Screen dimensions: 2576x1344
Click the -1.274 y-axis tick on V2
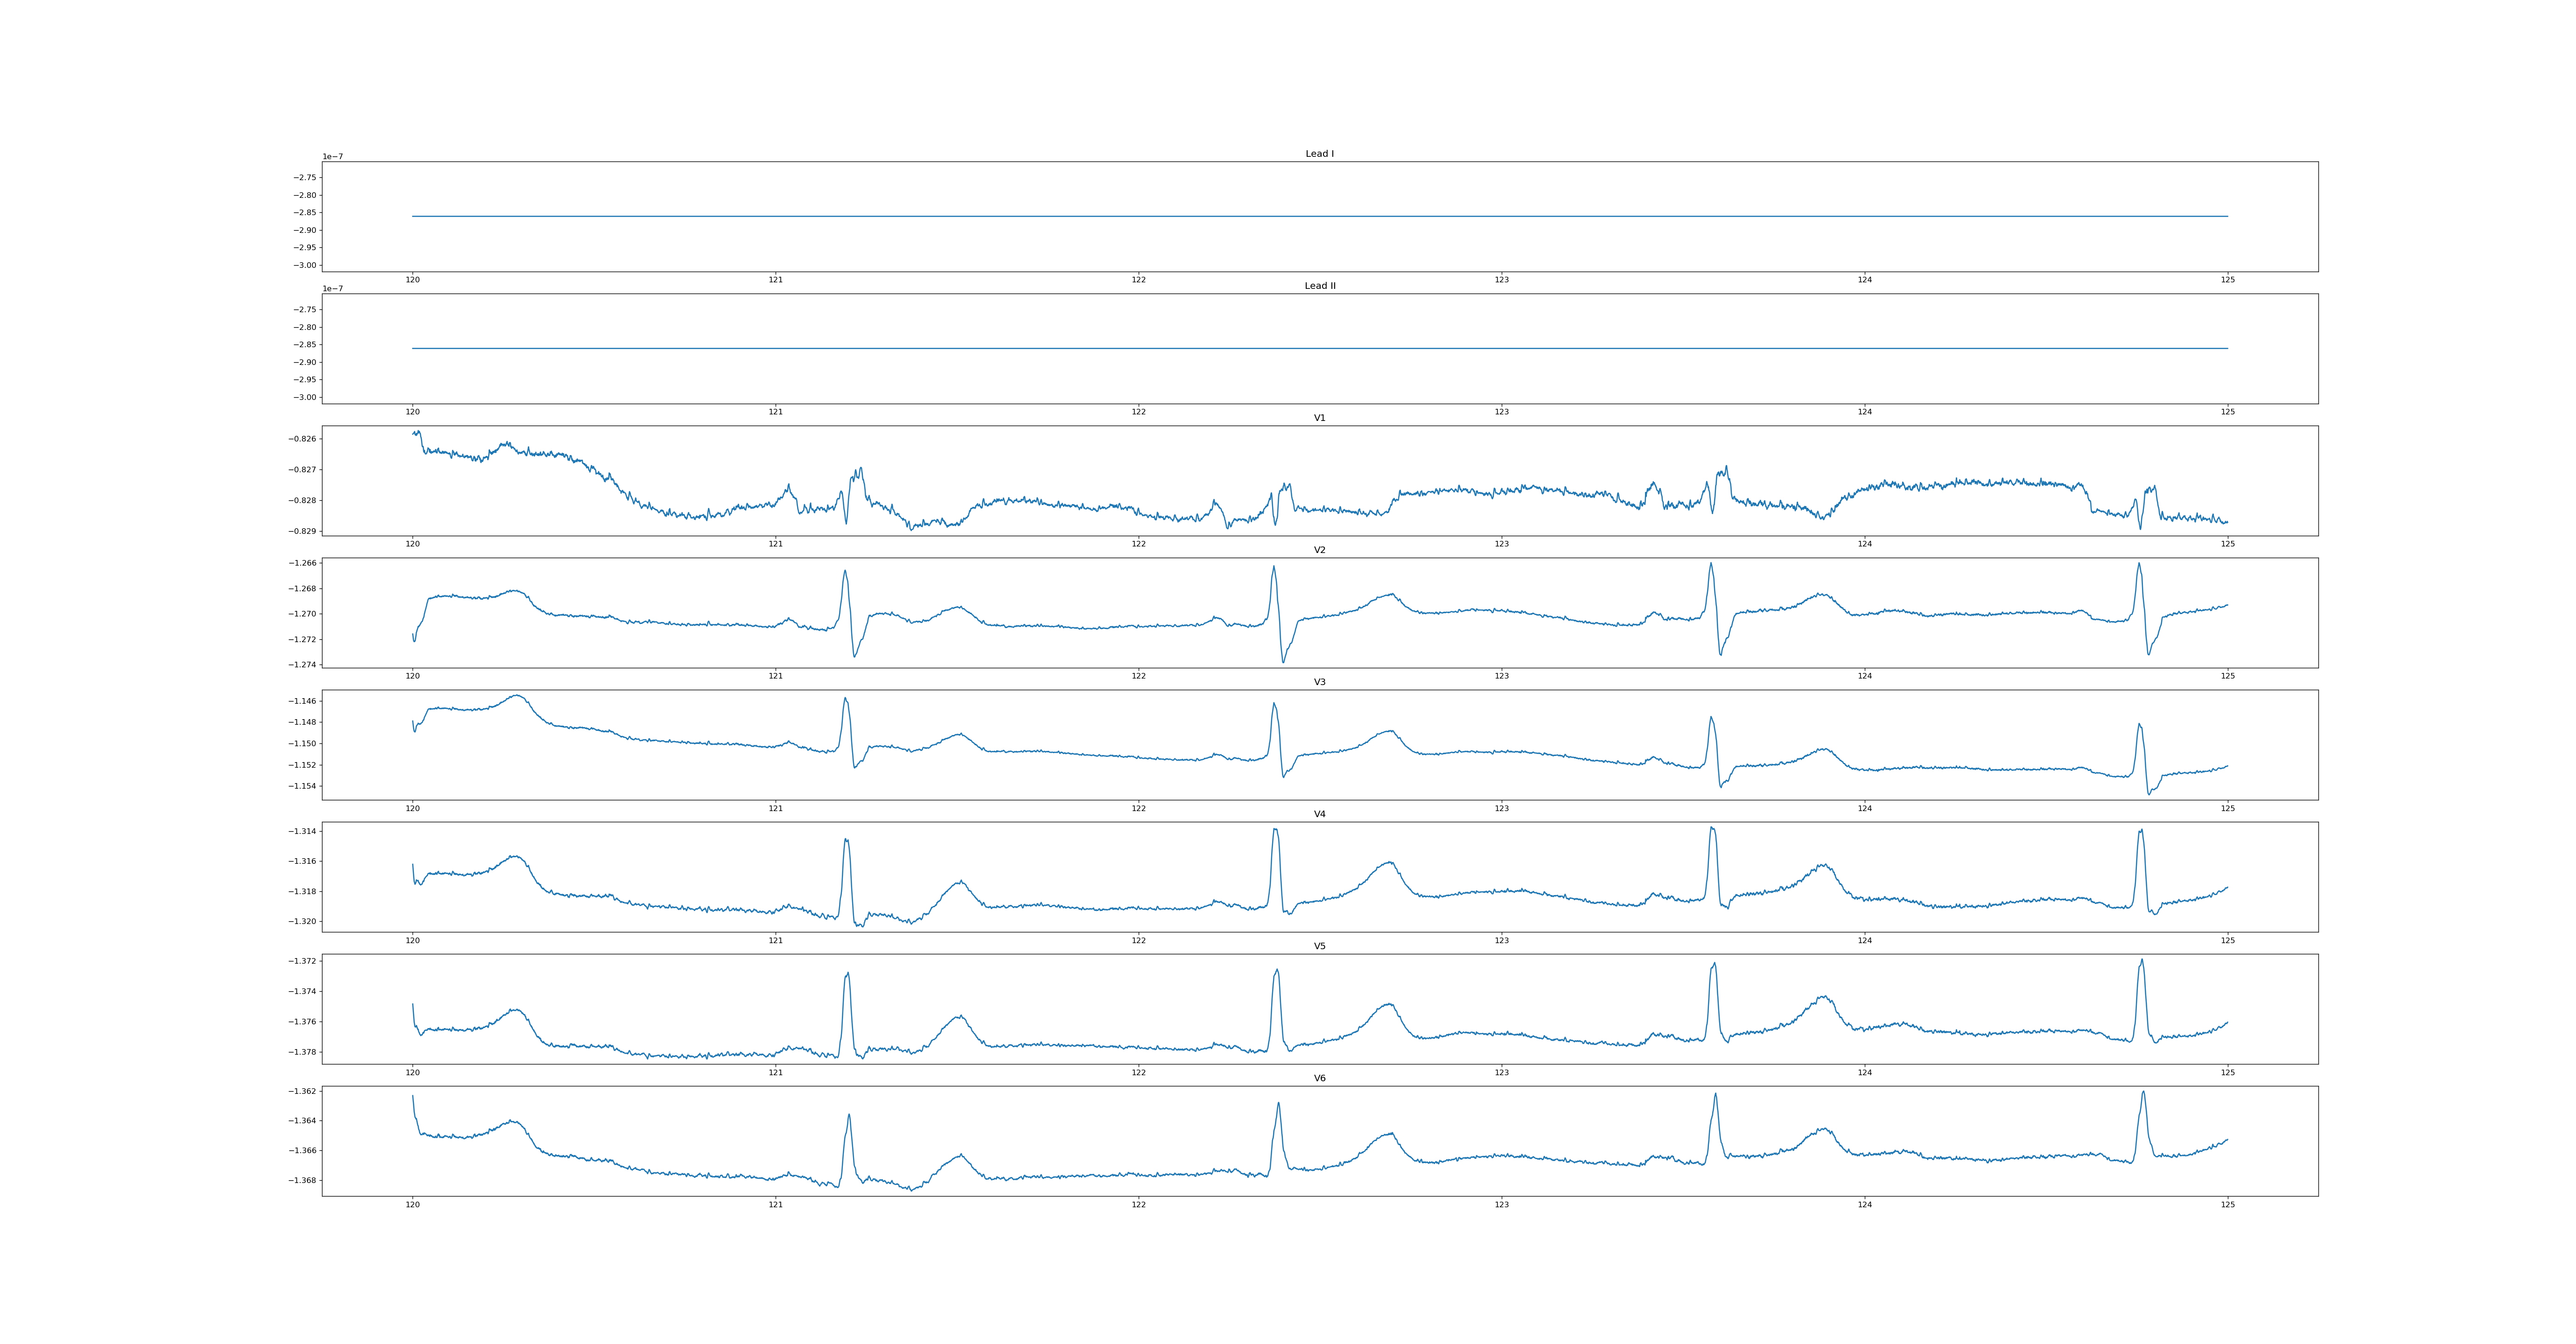303,665
